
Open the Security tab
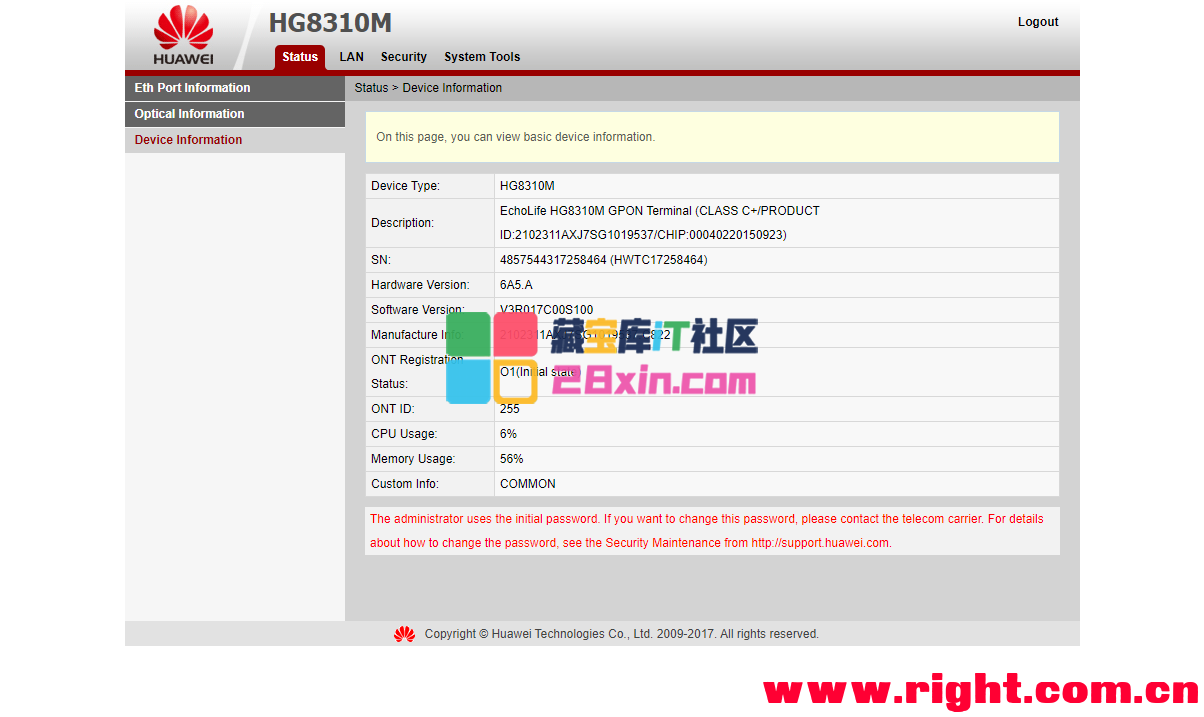pos(403,57)
